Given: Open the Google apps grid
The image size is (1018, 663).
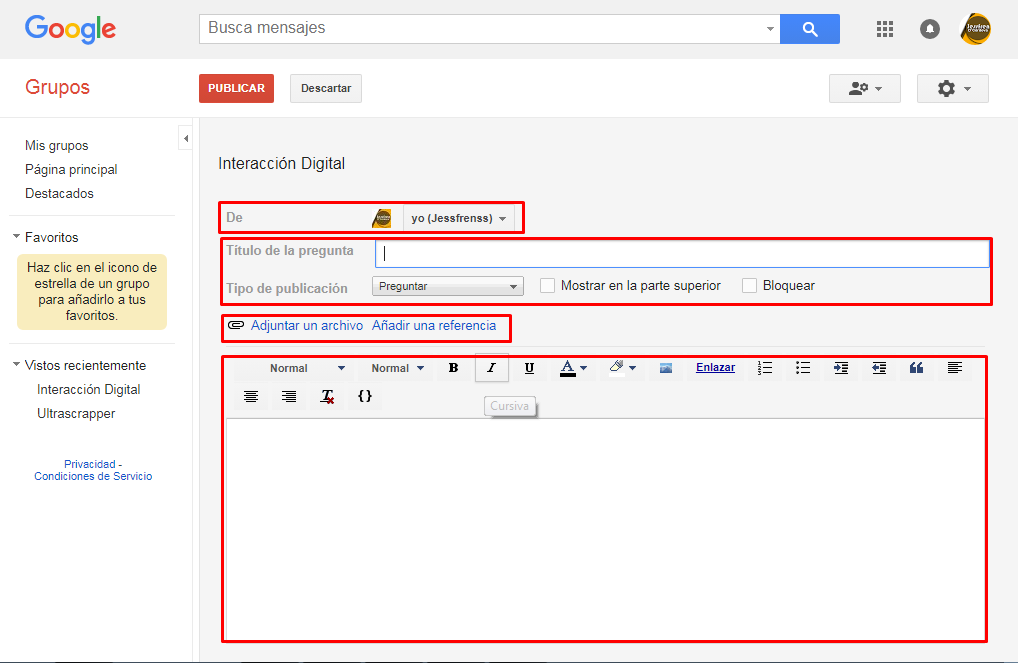Looking at the screenshot, I should pos(884,29).
